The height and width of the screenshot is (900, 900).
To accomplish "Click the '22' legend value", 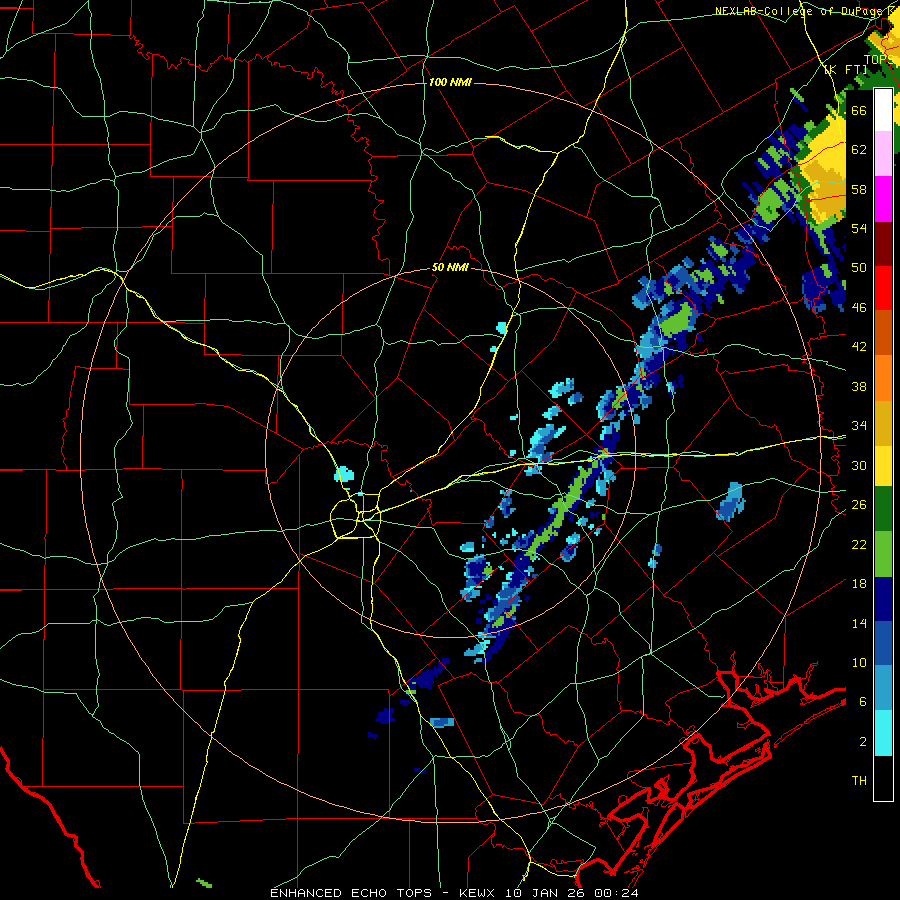I will click(x=859, y=544).
